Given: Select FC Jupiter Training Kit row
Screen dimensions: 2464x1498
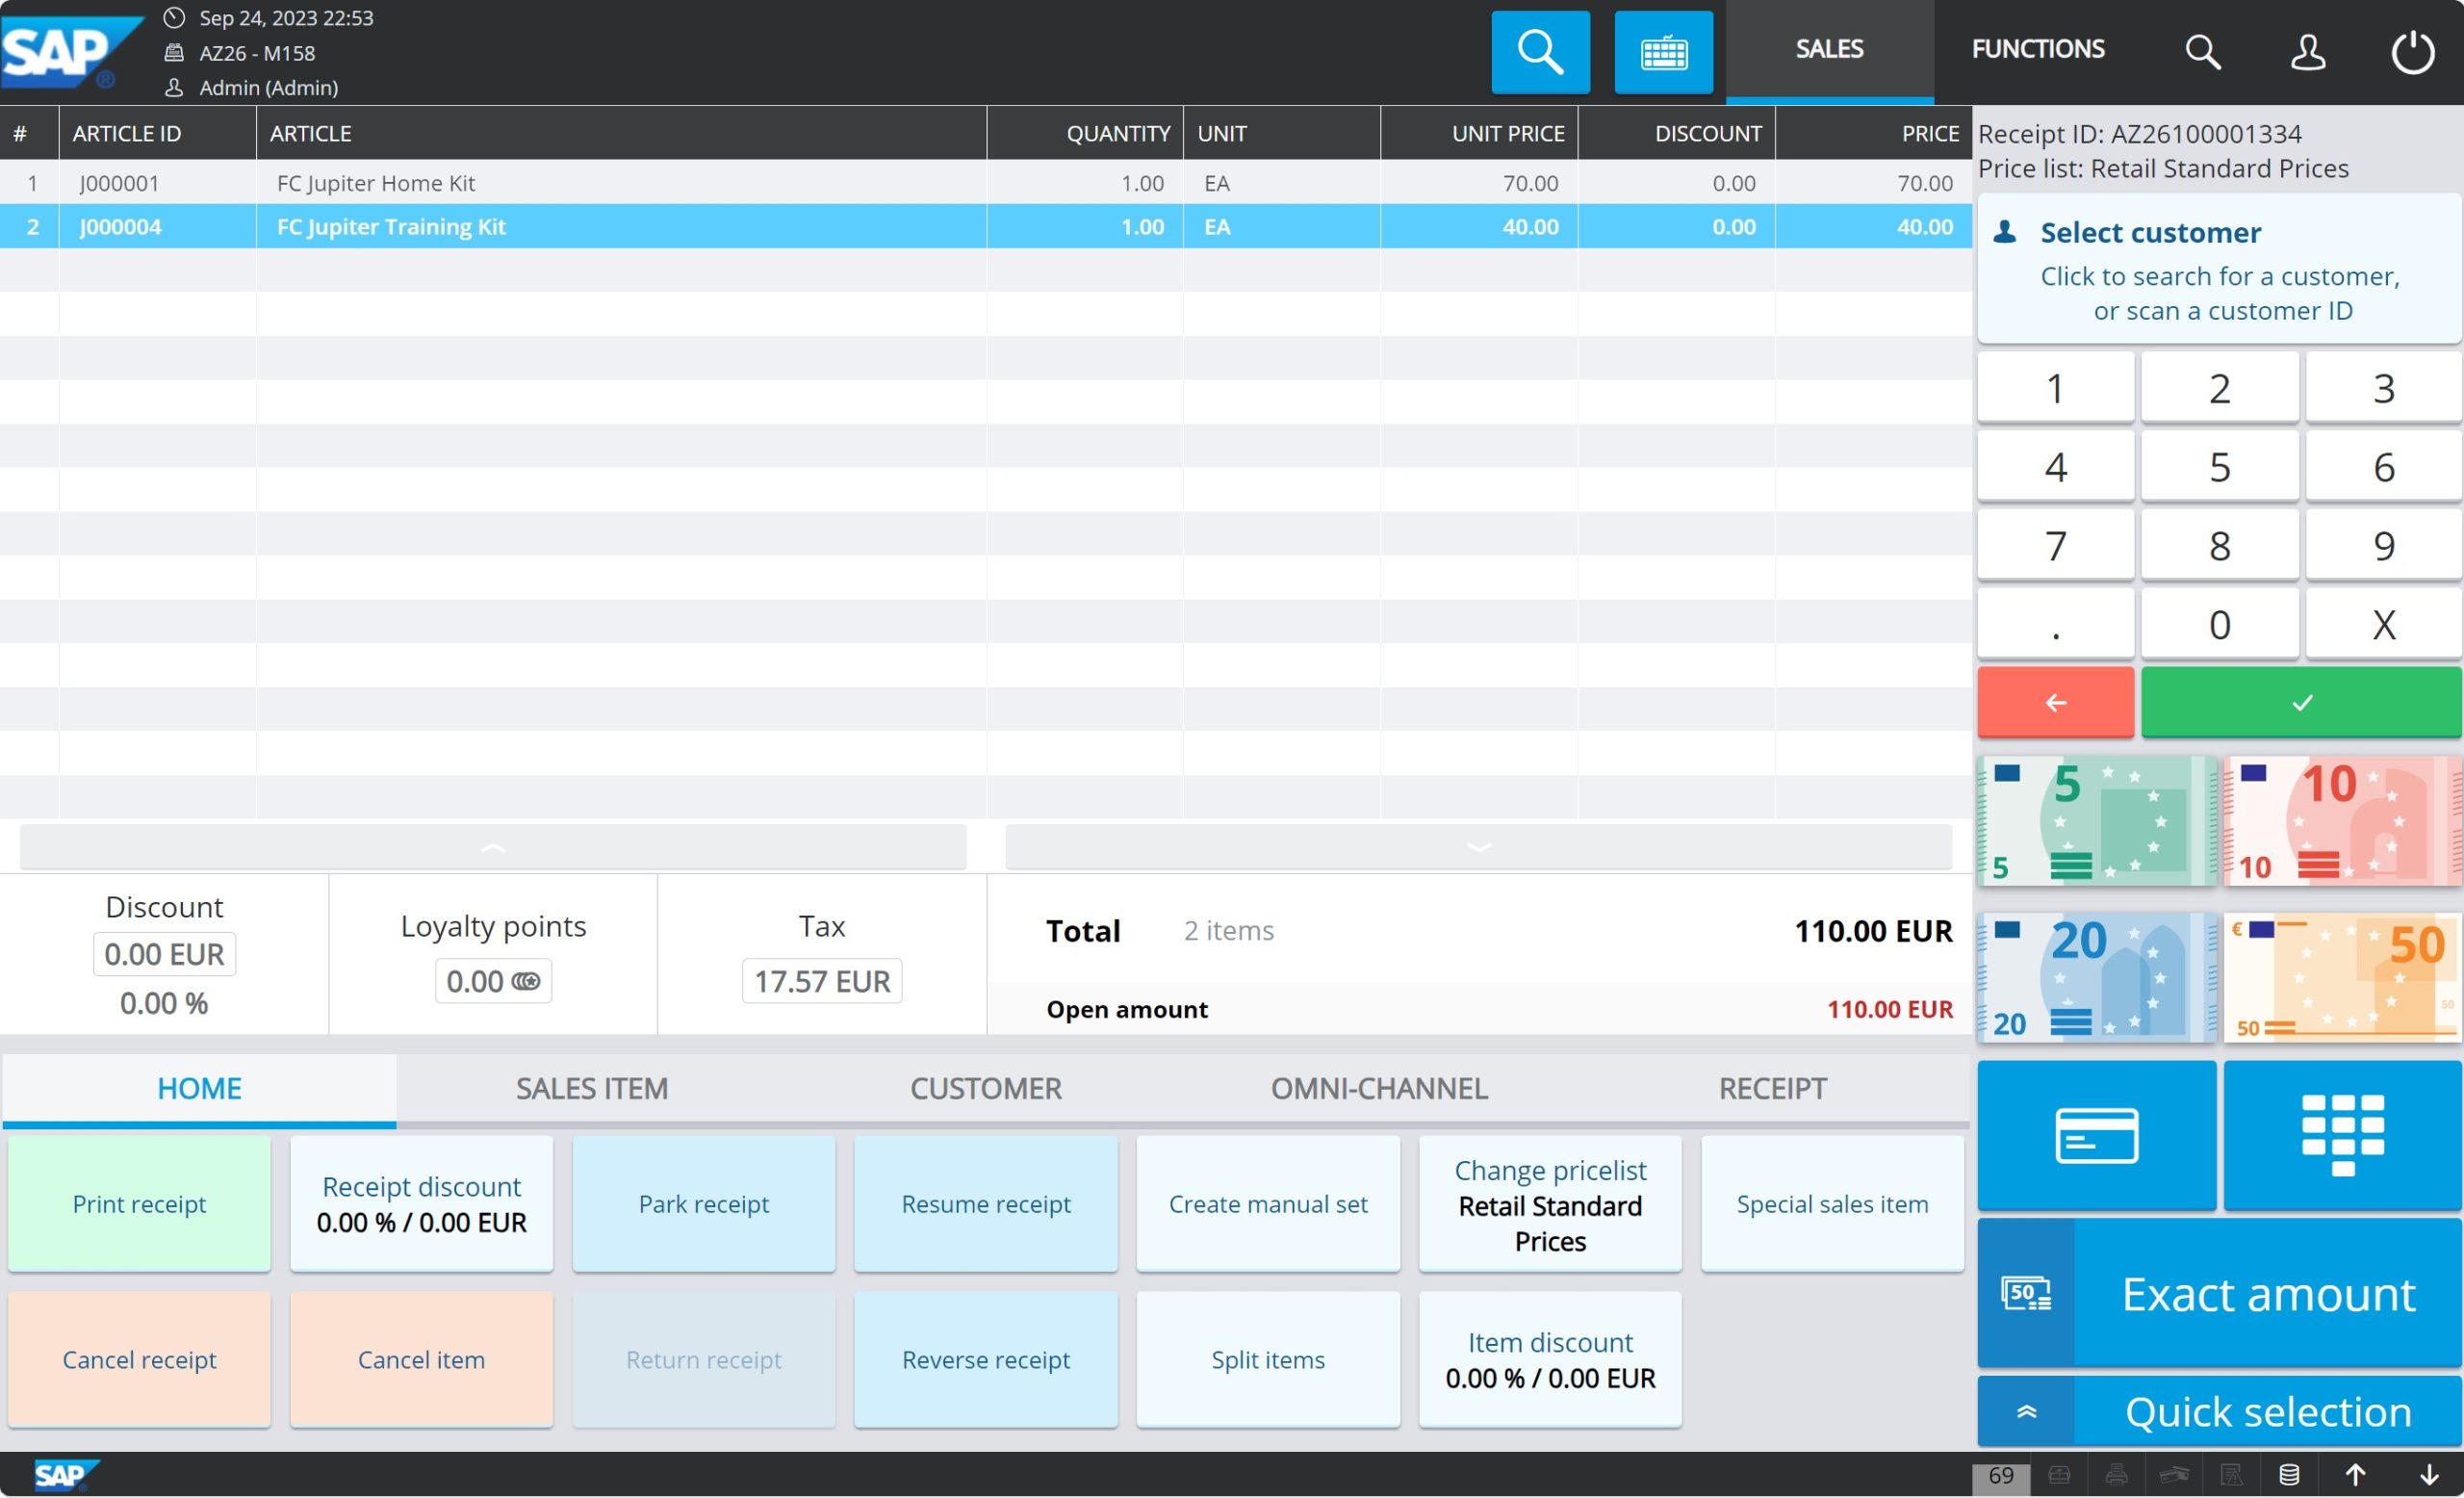Looking at the screenshot, I should tap(985, 227).
